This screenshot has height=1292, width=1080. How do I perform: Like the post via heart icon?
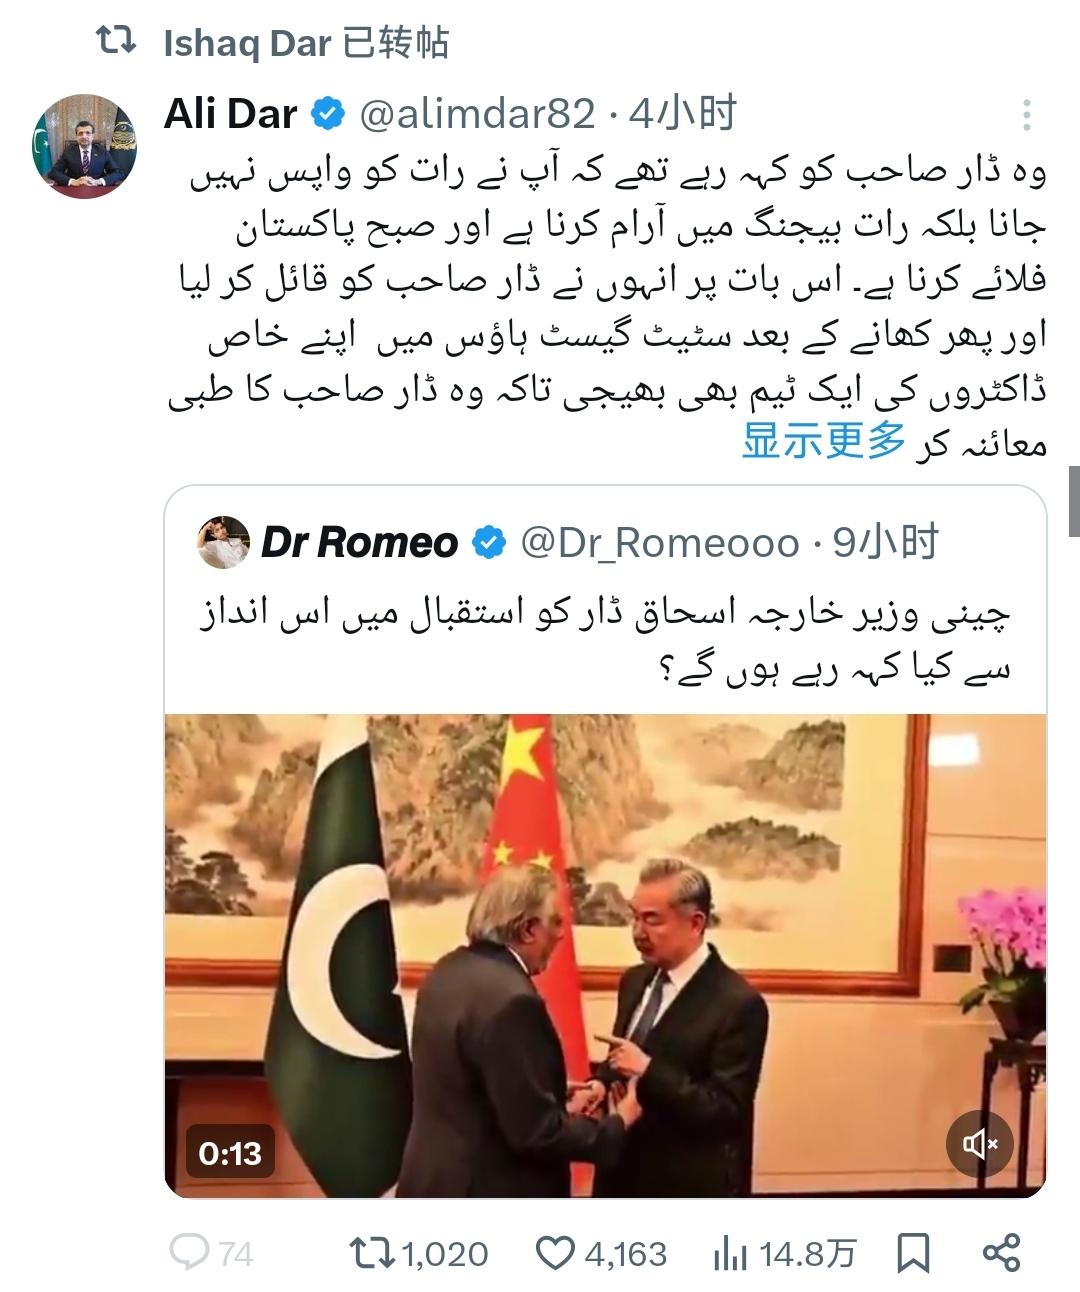[556, 1252]
